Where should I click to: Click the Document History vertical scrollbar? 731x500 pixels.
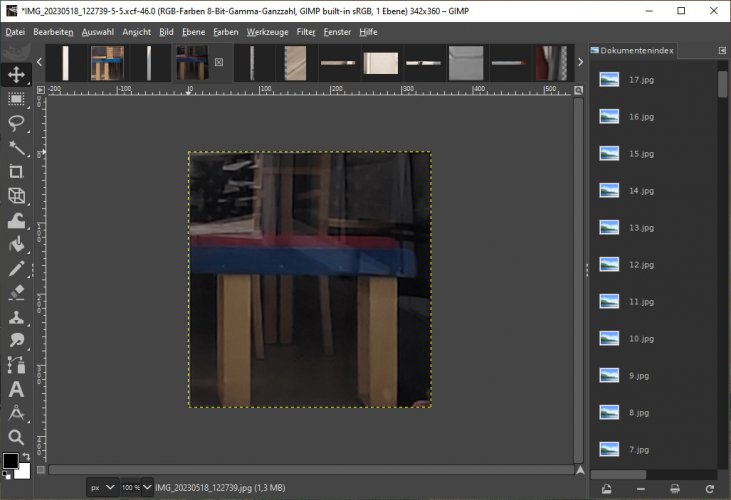pos(723,84)
